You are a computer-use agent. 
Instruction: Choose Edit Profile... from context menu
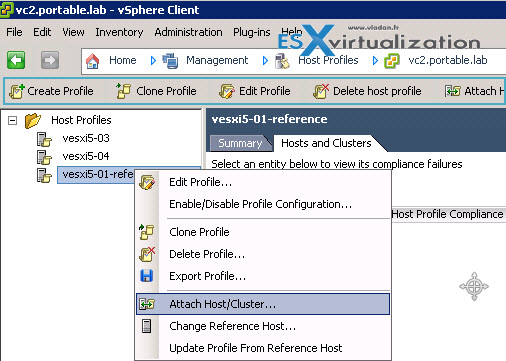point(263,182)
